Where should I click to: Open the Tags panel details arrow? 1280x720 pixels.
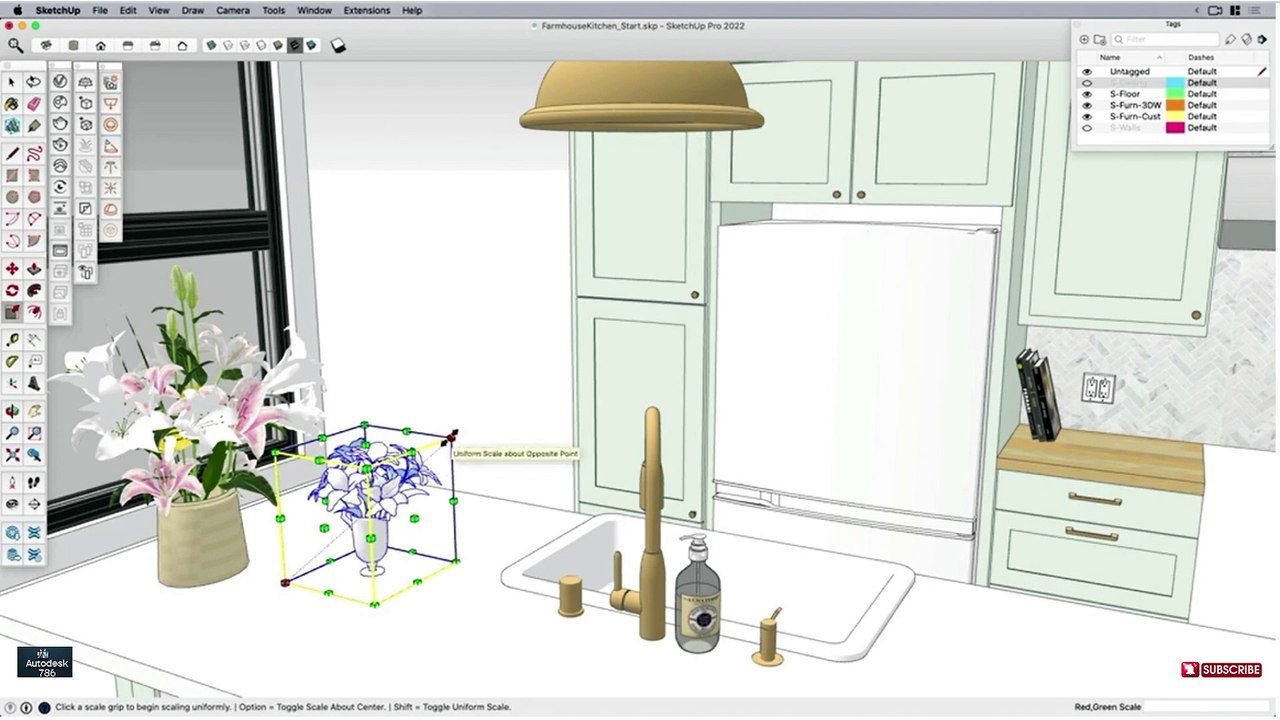click(x=1263, y=40)
